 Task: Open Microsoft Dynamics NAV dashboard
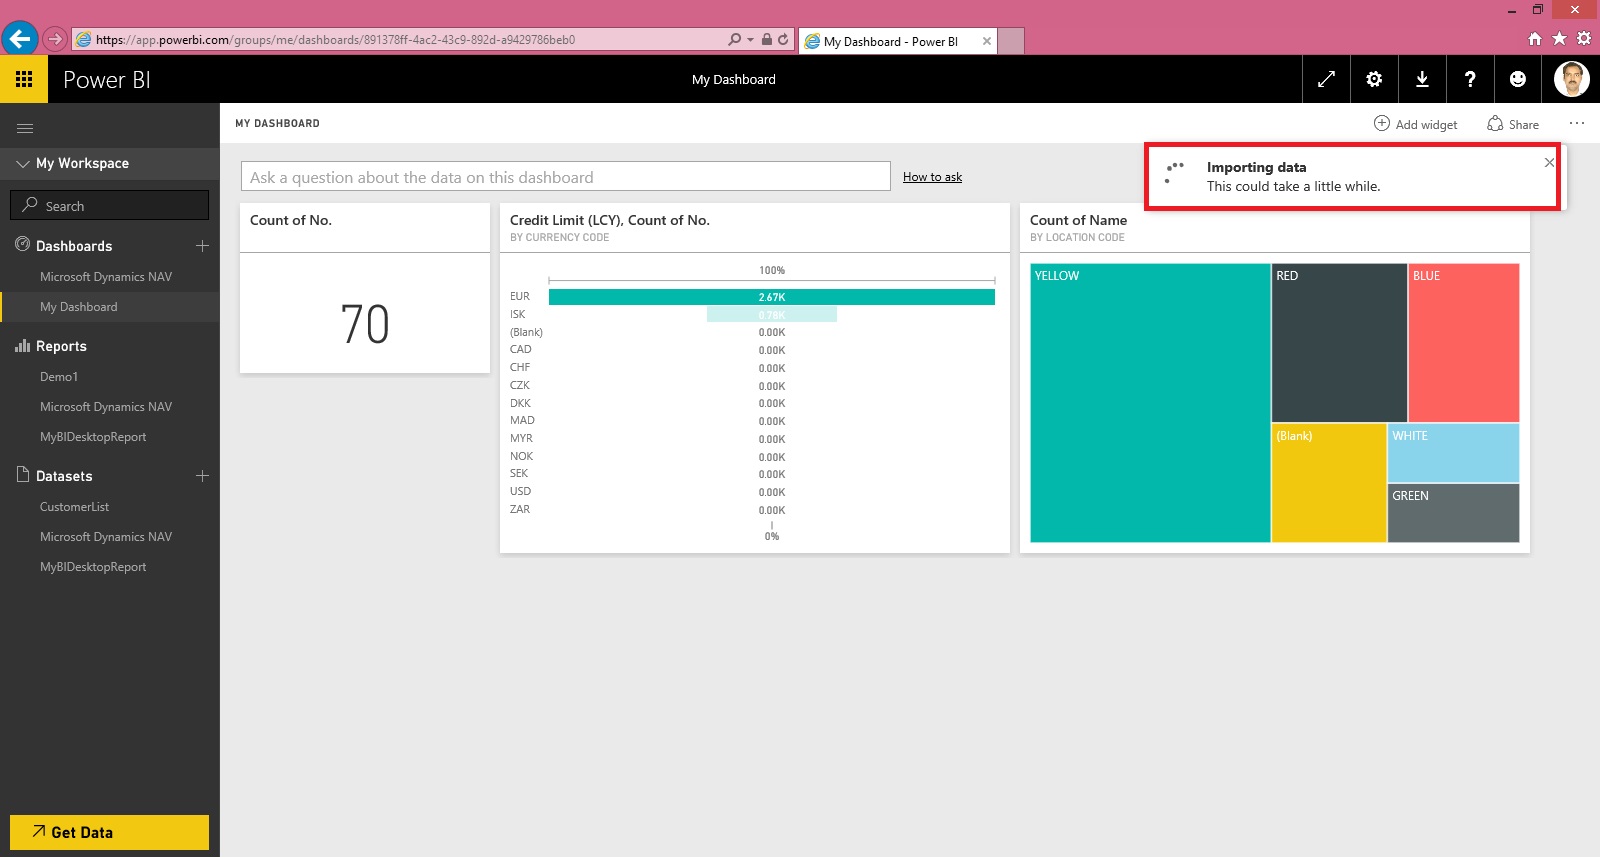[106, 277]
